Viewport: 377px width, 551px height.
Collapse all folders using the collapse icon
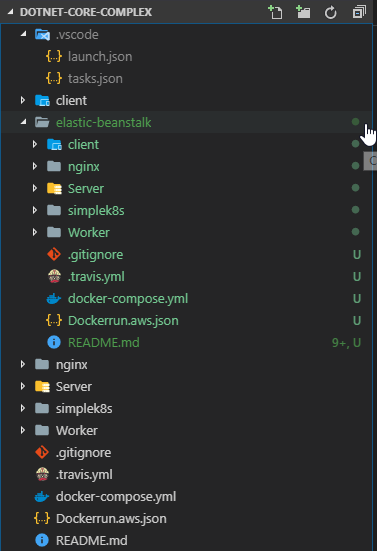coord(359,12)
